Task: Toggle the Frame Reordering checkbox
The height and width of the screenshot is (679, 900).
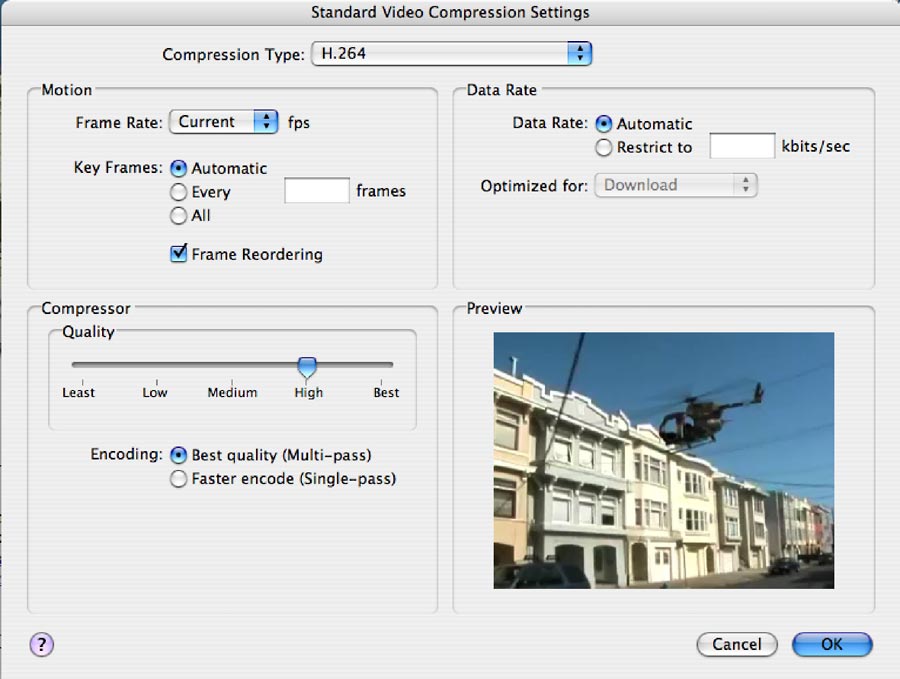Action: click(179, 254)
